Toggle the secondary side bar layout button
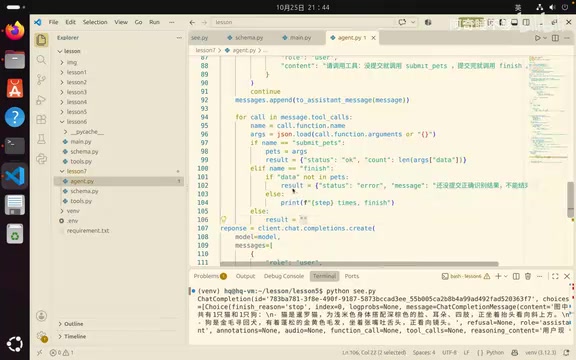 pos(526,22)
